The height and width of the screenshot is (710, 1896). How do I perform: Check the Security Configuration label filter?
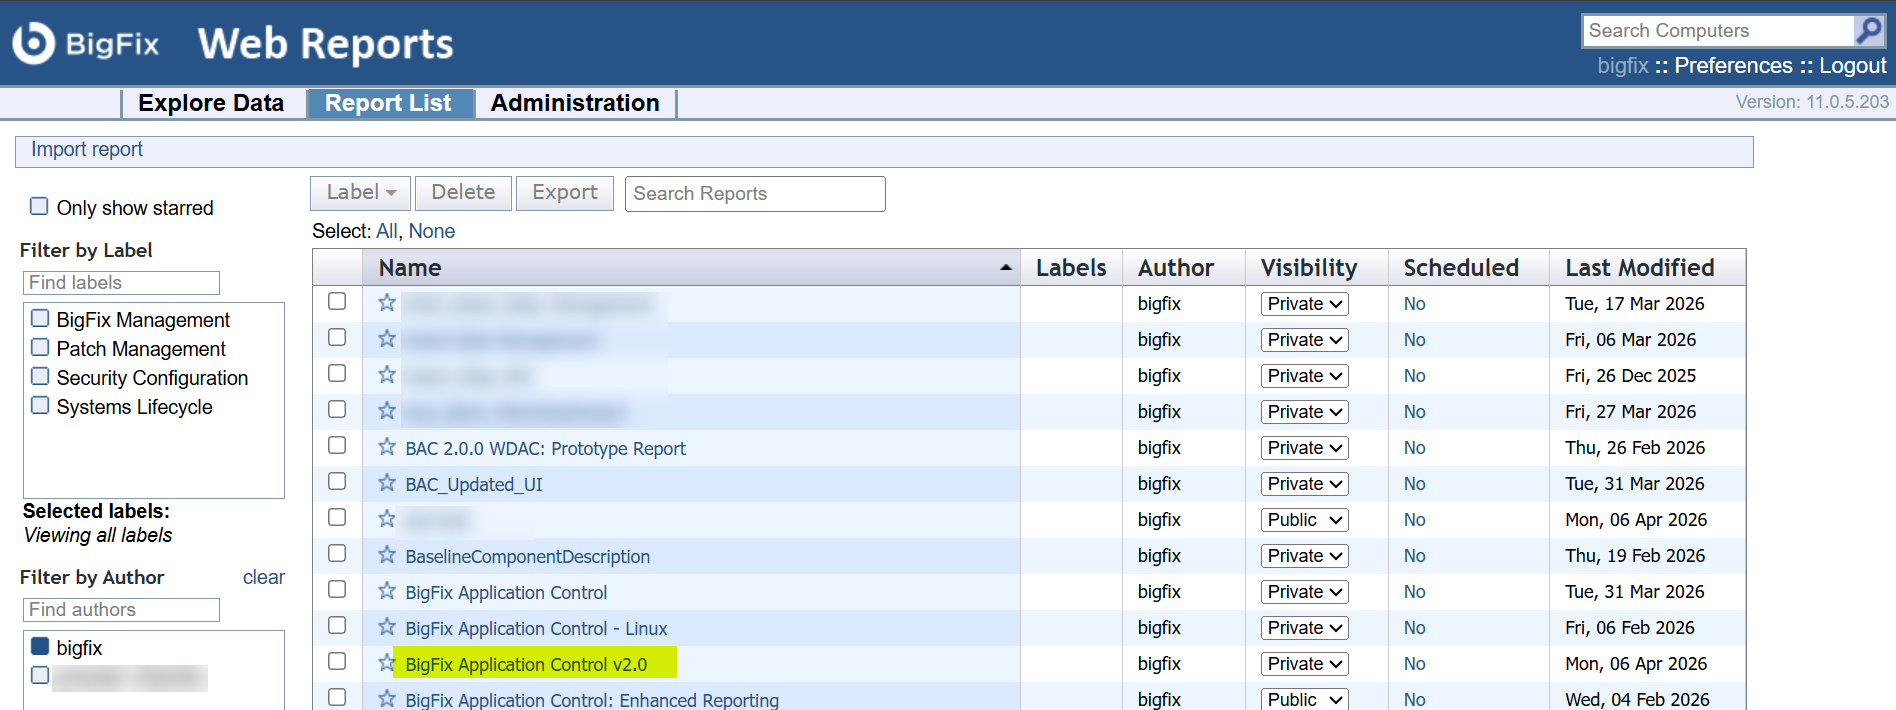[40, 376]
